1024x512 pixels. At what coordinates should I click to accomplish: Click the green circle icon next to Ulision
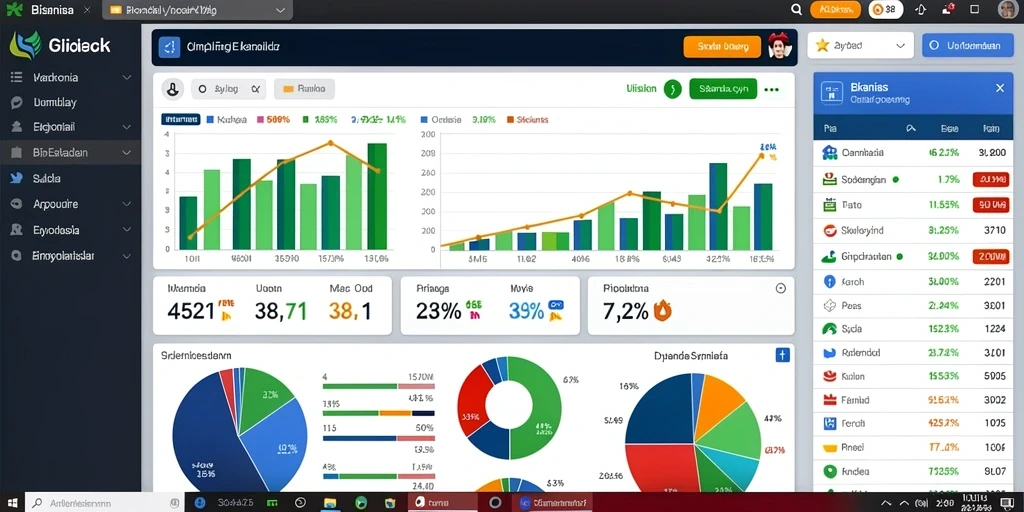(x=673, y=89)
